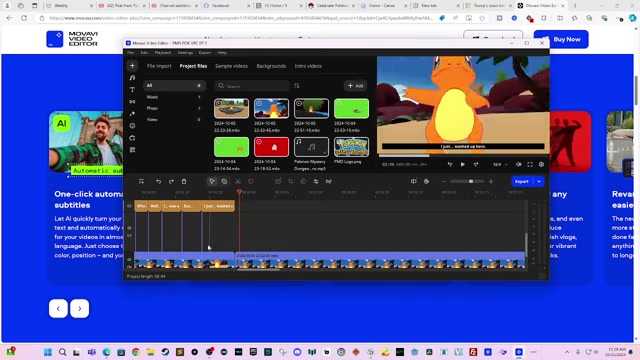The image size is (640, 360).
Task: Select the PMD Logo.png thumbnail
Action: (351, 147)
